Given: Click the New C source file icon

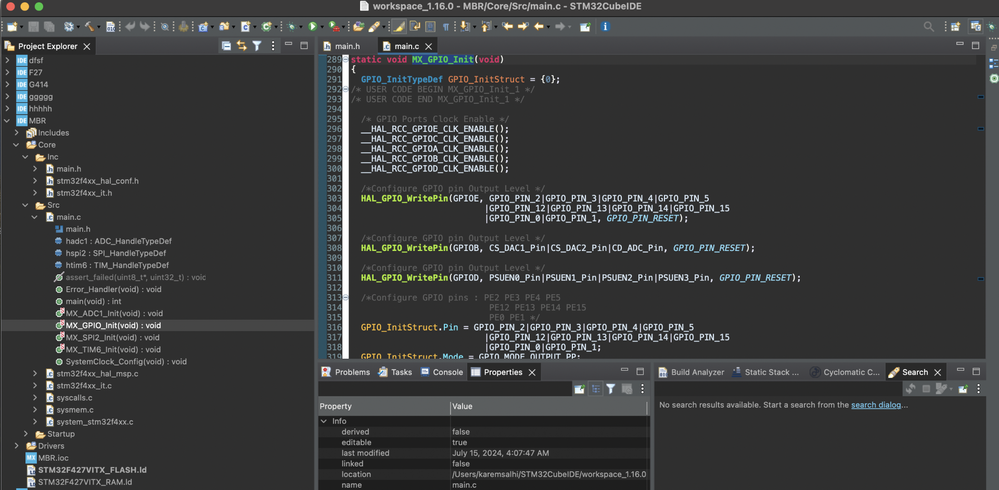Looking at the screenshot, I should click(245, 27).
